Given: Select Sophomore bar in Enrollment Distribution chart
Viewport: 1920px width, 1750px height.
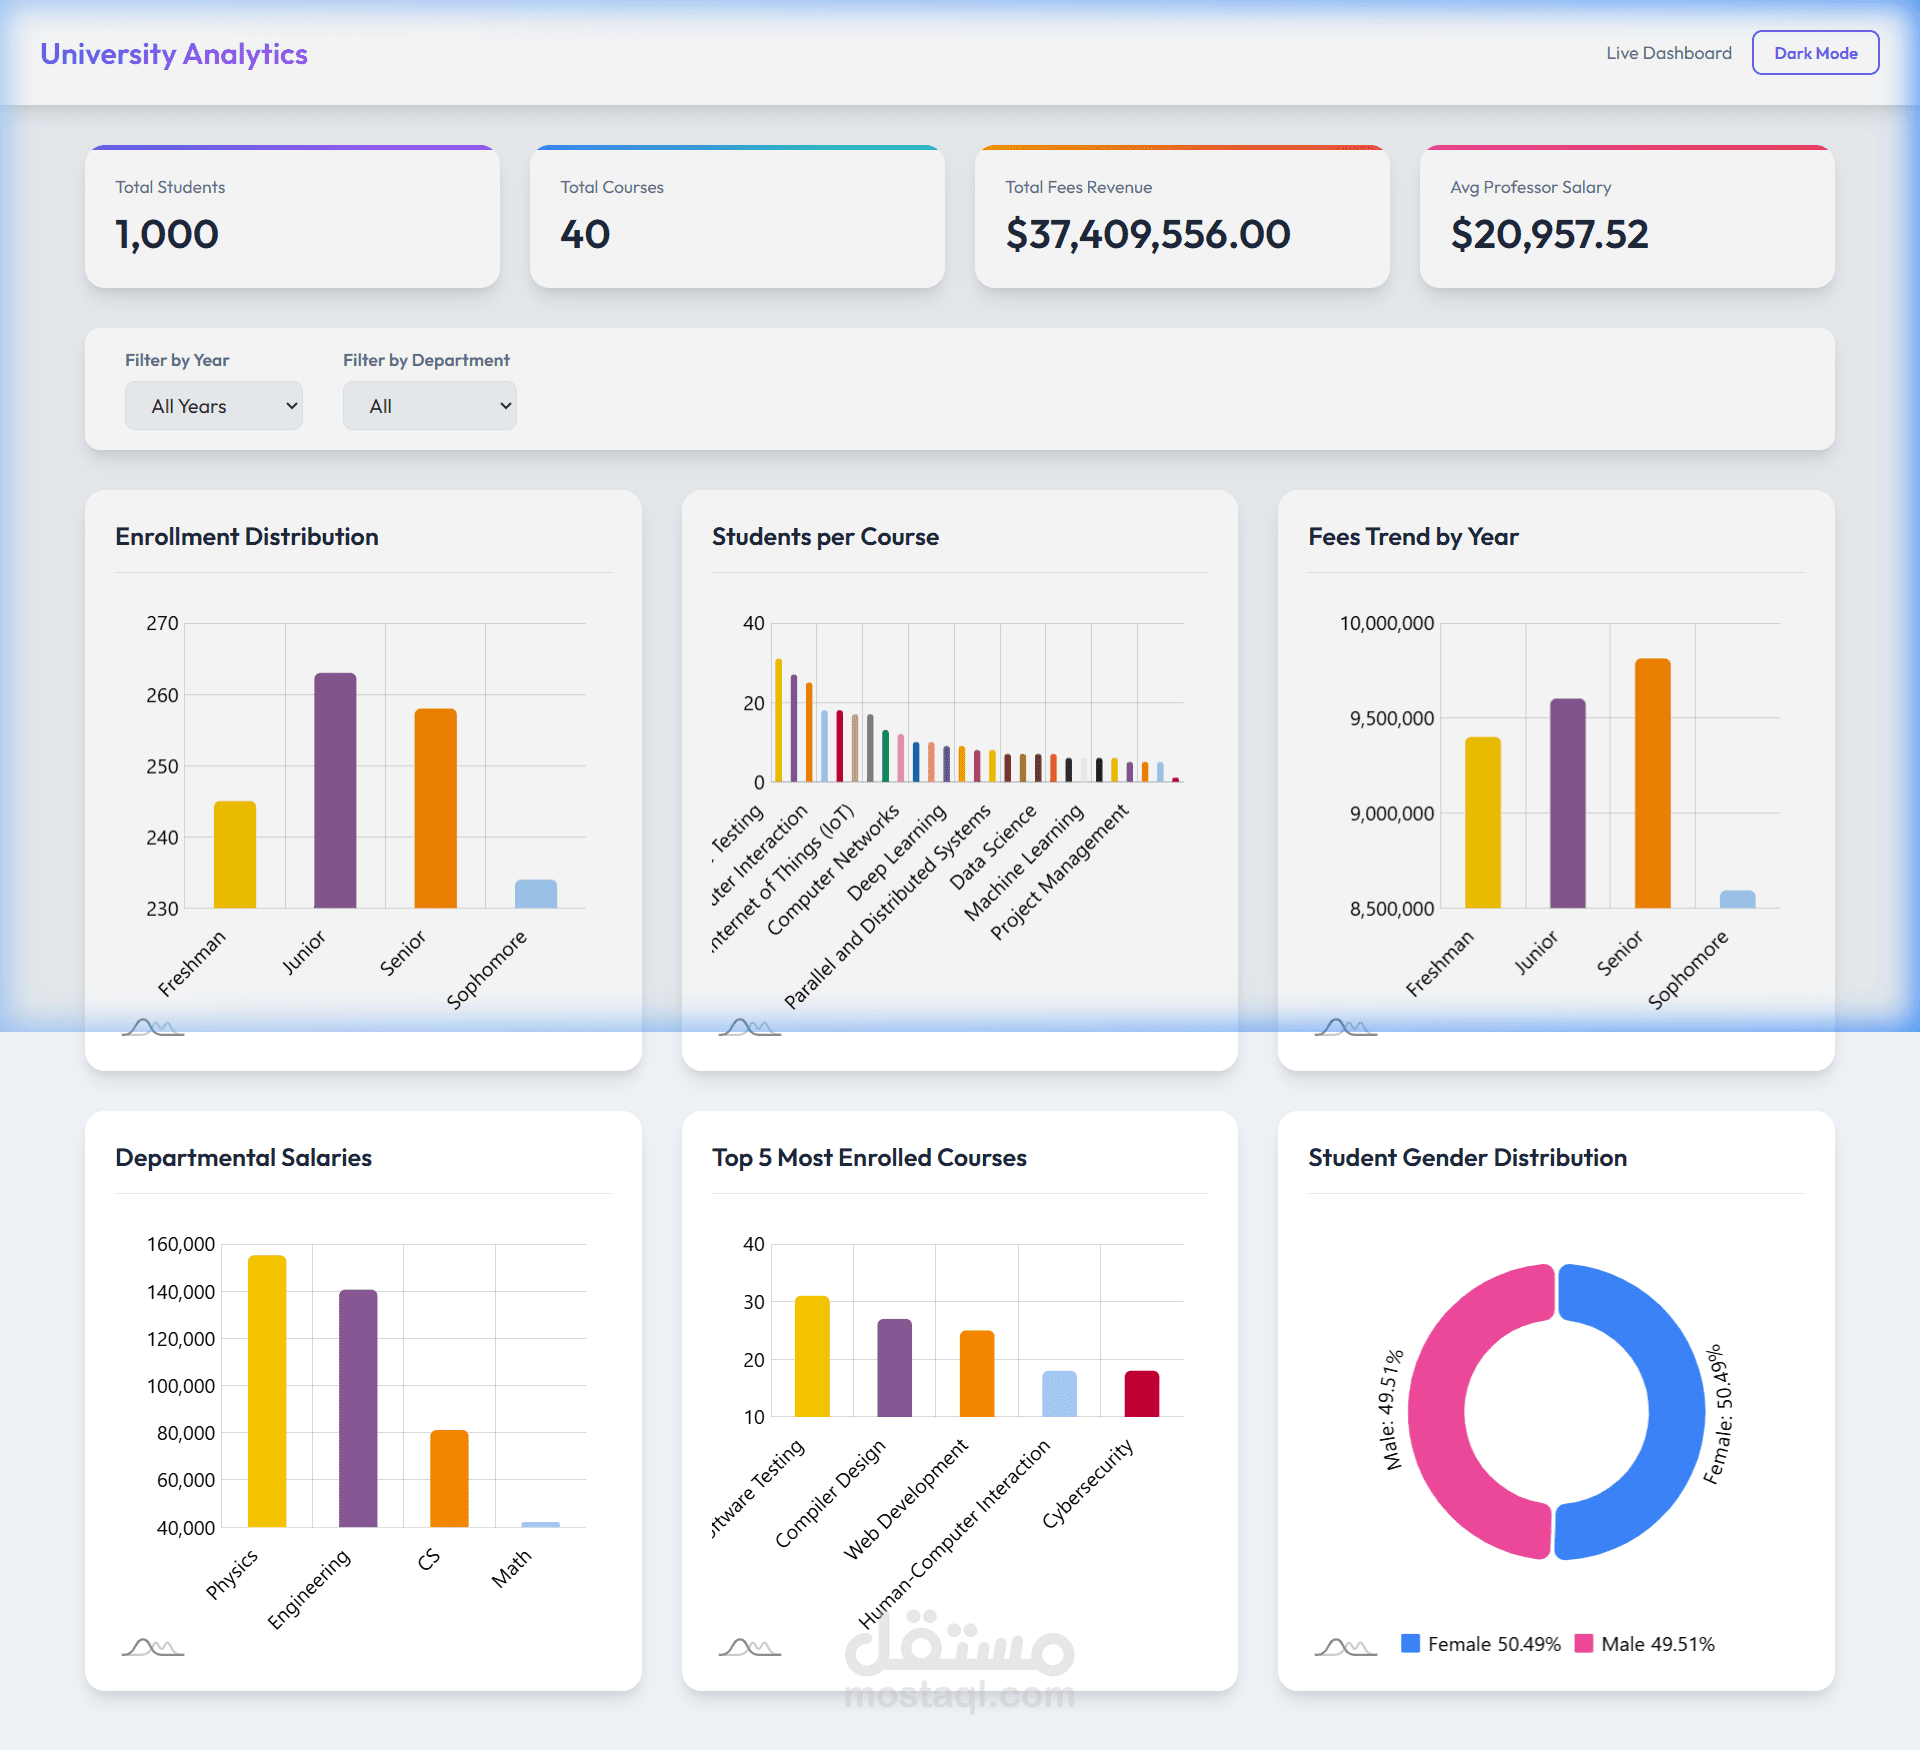Looking at the screenshot, I should pyautogui.click(x=536, y=894).
